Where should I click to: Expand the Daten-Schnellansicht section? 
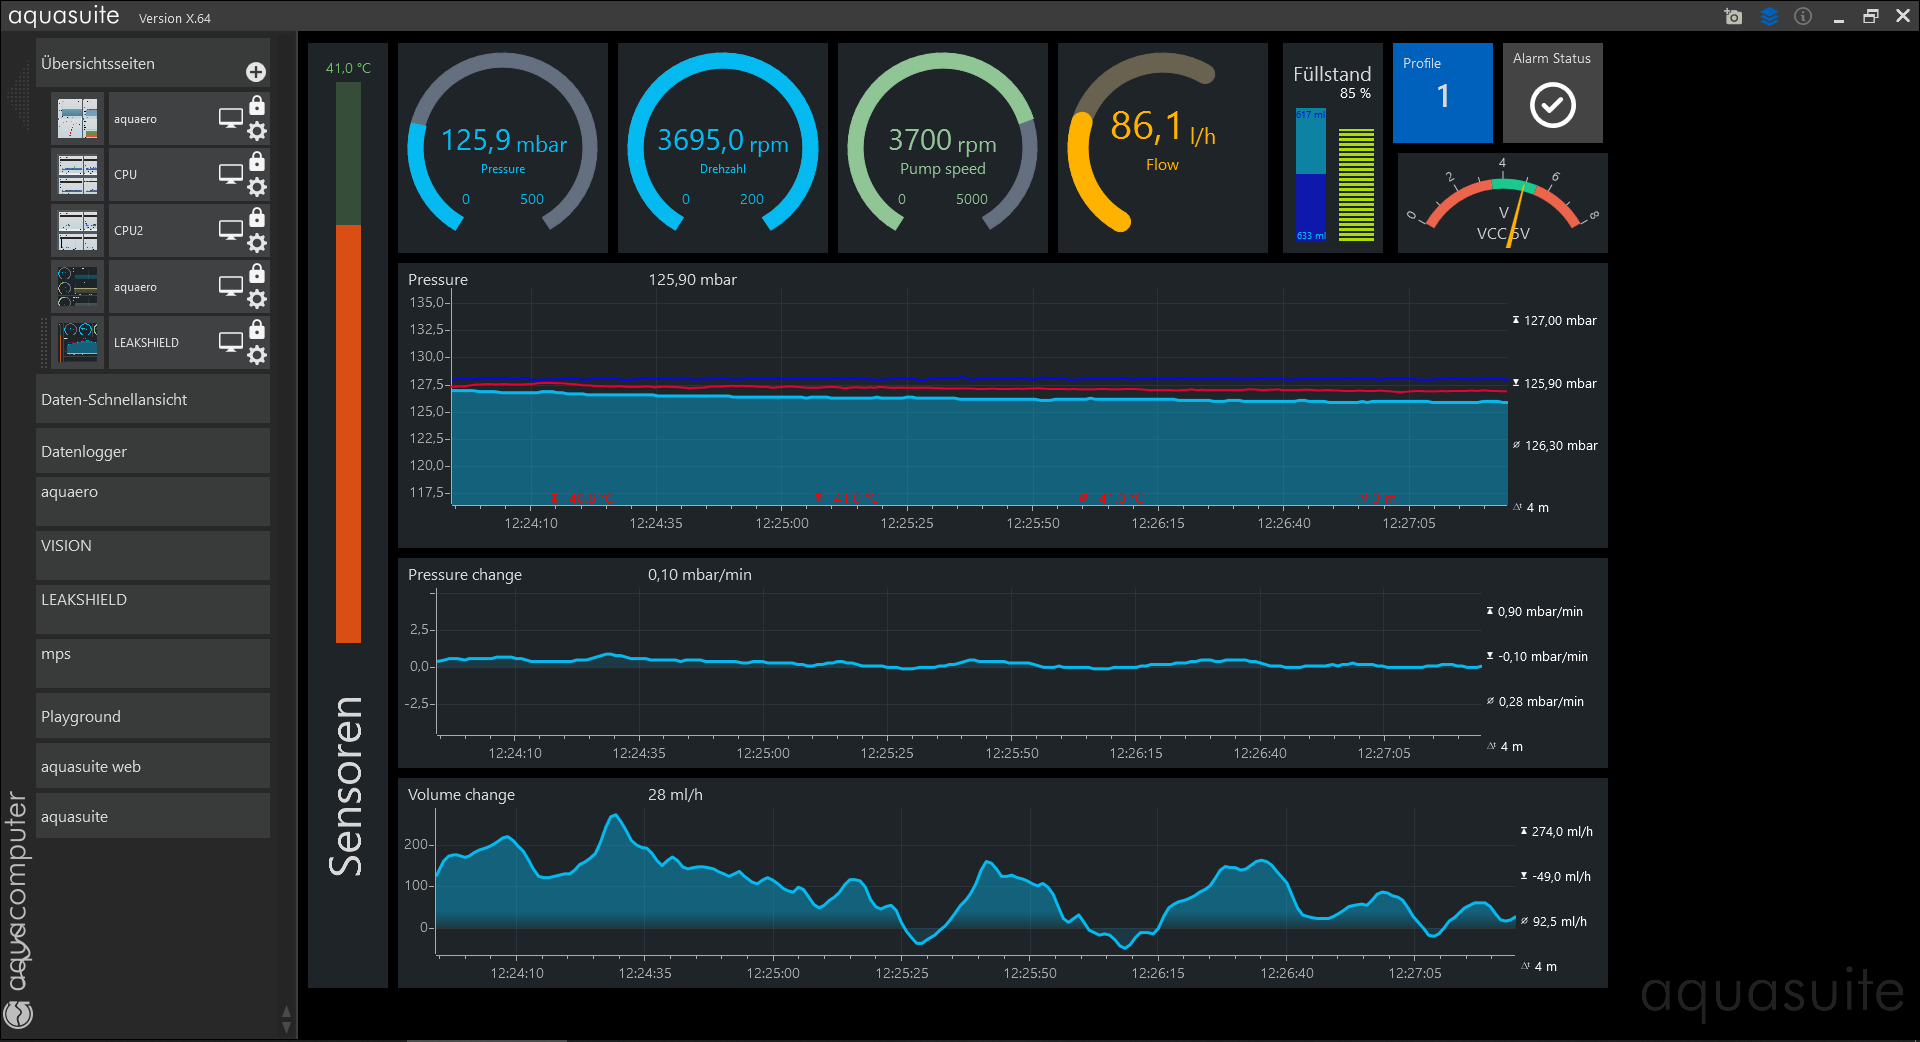[152, 399]
